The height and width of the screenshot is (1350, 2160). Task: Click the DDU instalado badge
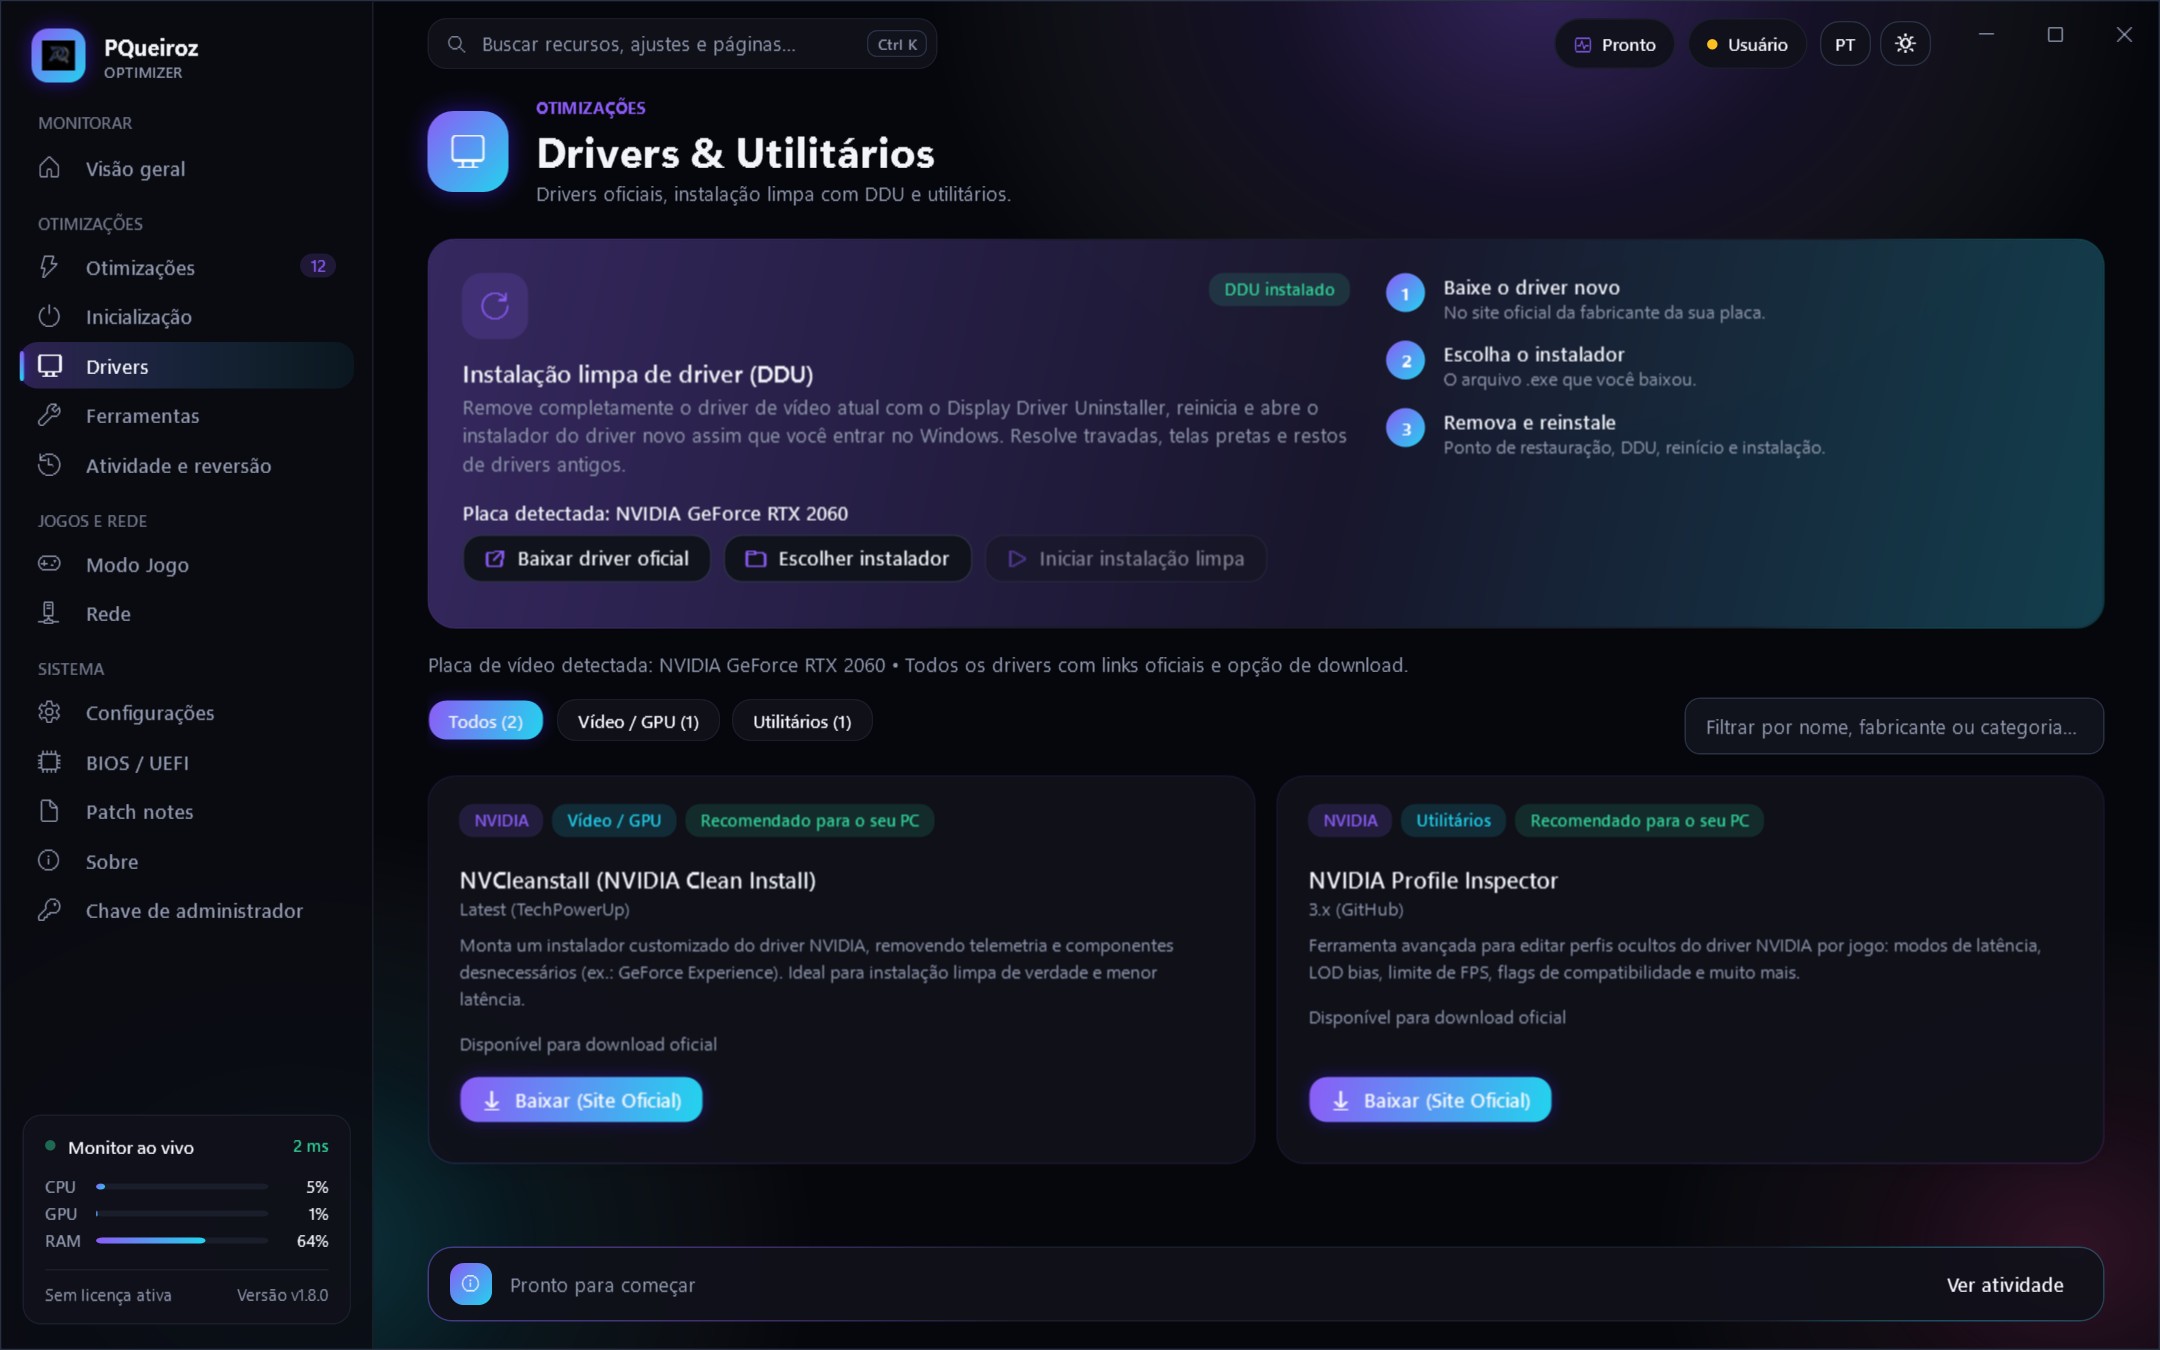coord(1279,289)
